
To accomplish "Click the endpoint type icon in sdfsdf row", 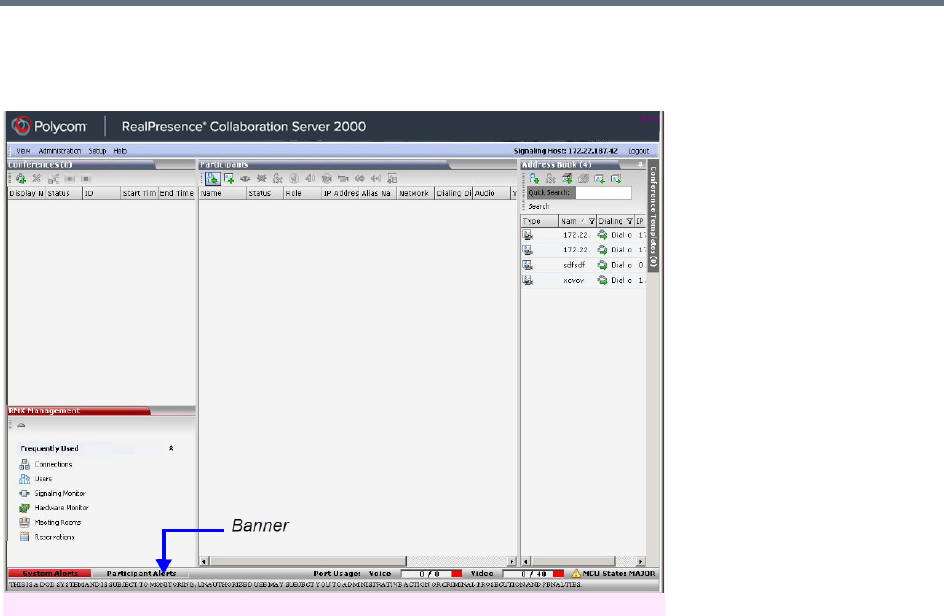I will (x=527, y=265).
